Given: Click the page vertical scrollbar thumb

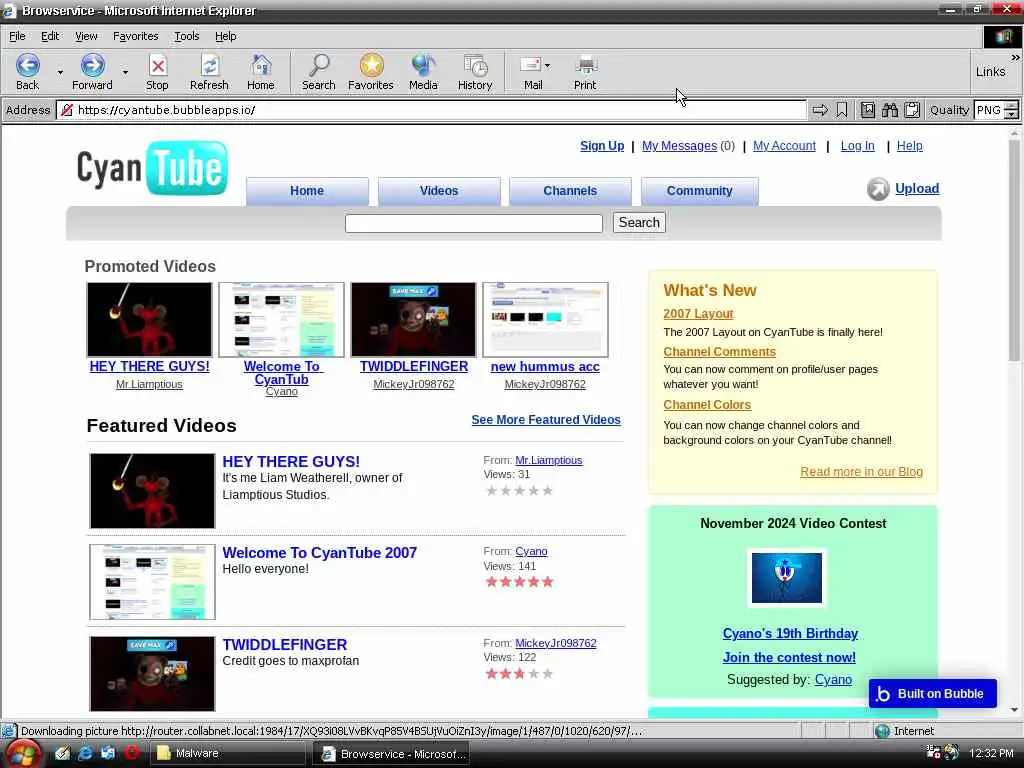Looking at the screenshot, I should (x=1014, y=248).
